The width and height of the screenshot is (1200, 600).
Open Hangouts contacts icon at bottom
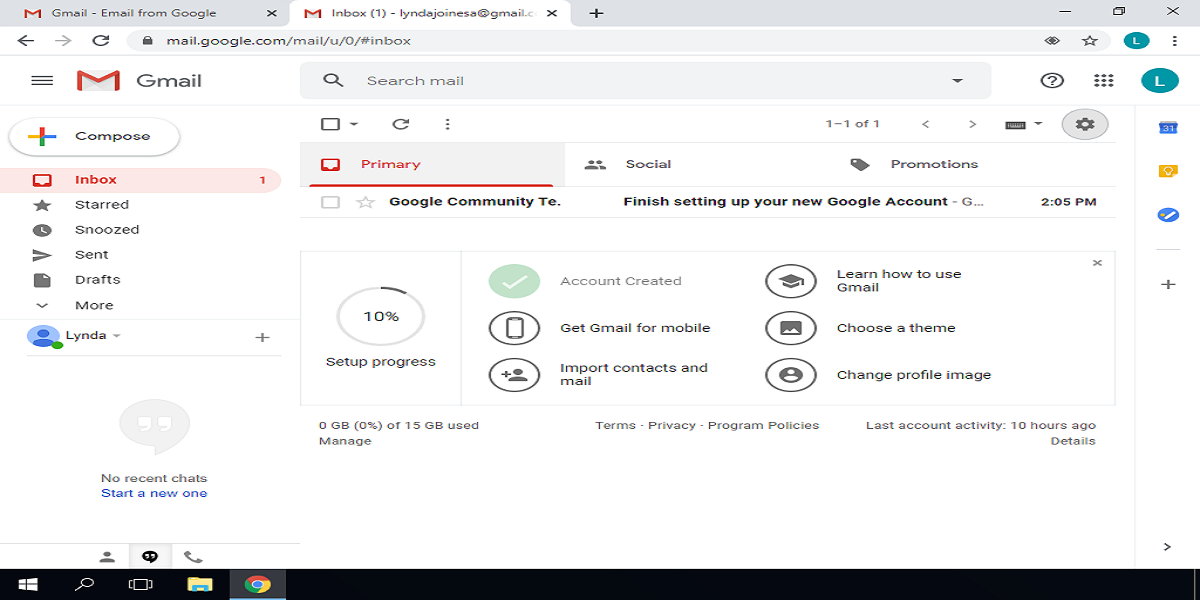[107, 557]
